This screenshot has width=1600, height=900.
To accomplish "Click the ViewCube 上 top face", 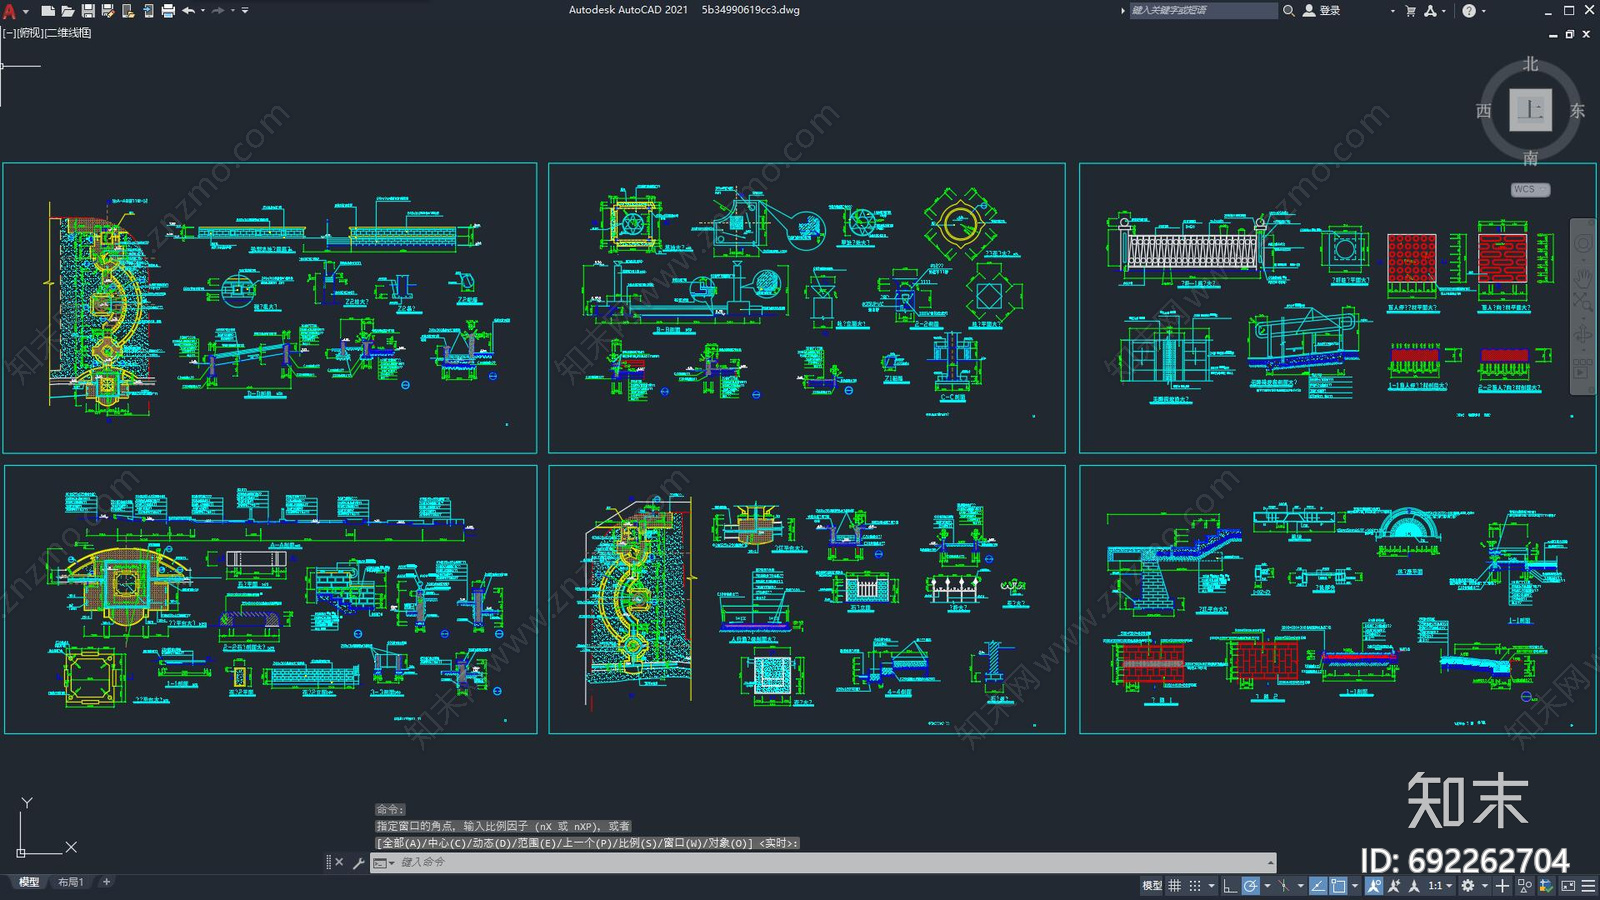I will pos(1530,110).
